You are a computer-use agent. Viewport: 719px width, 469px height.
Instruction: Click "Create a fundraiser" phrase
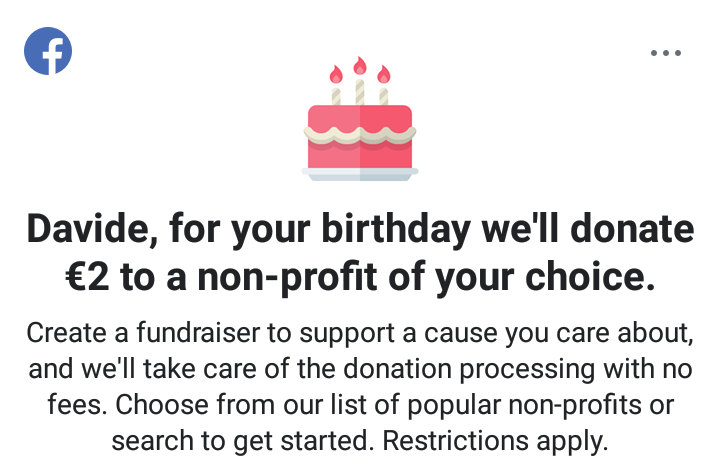[143, 332]
